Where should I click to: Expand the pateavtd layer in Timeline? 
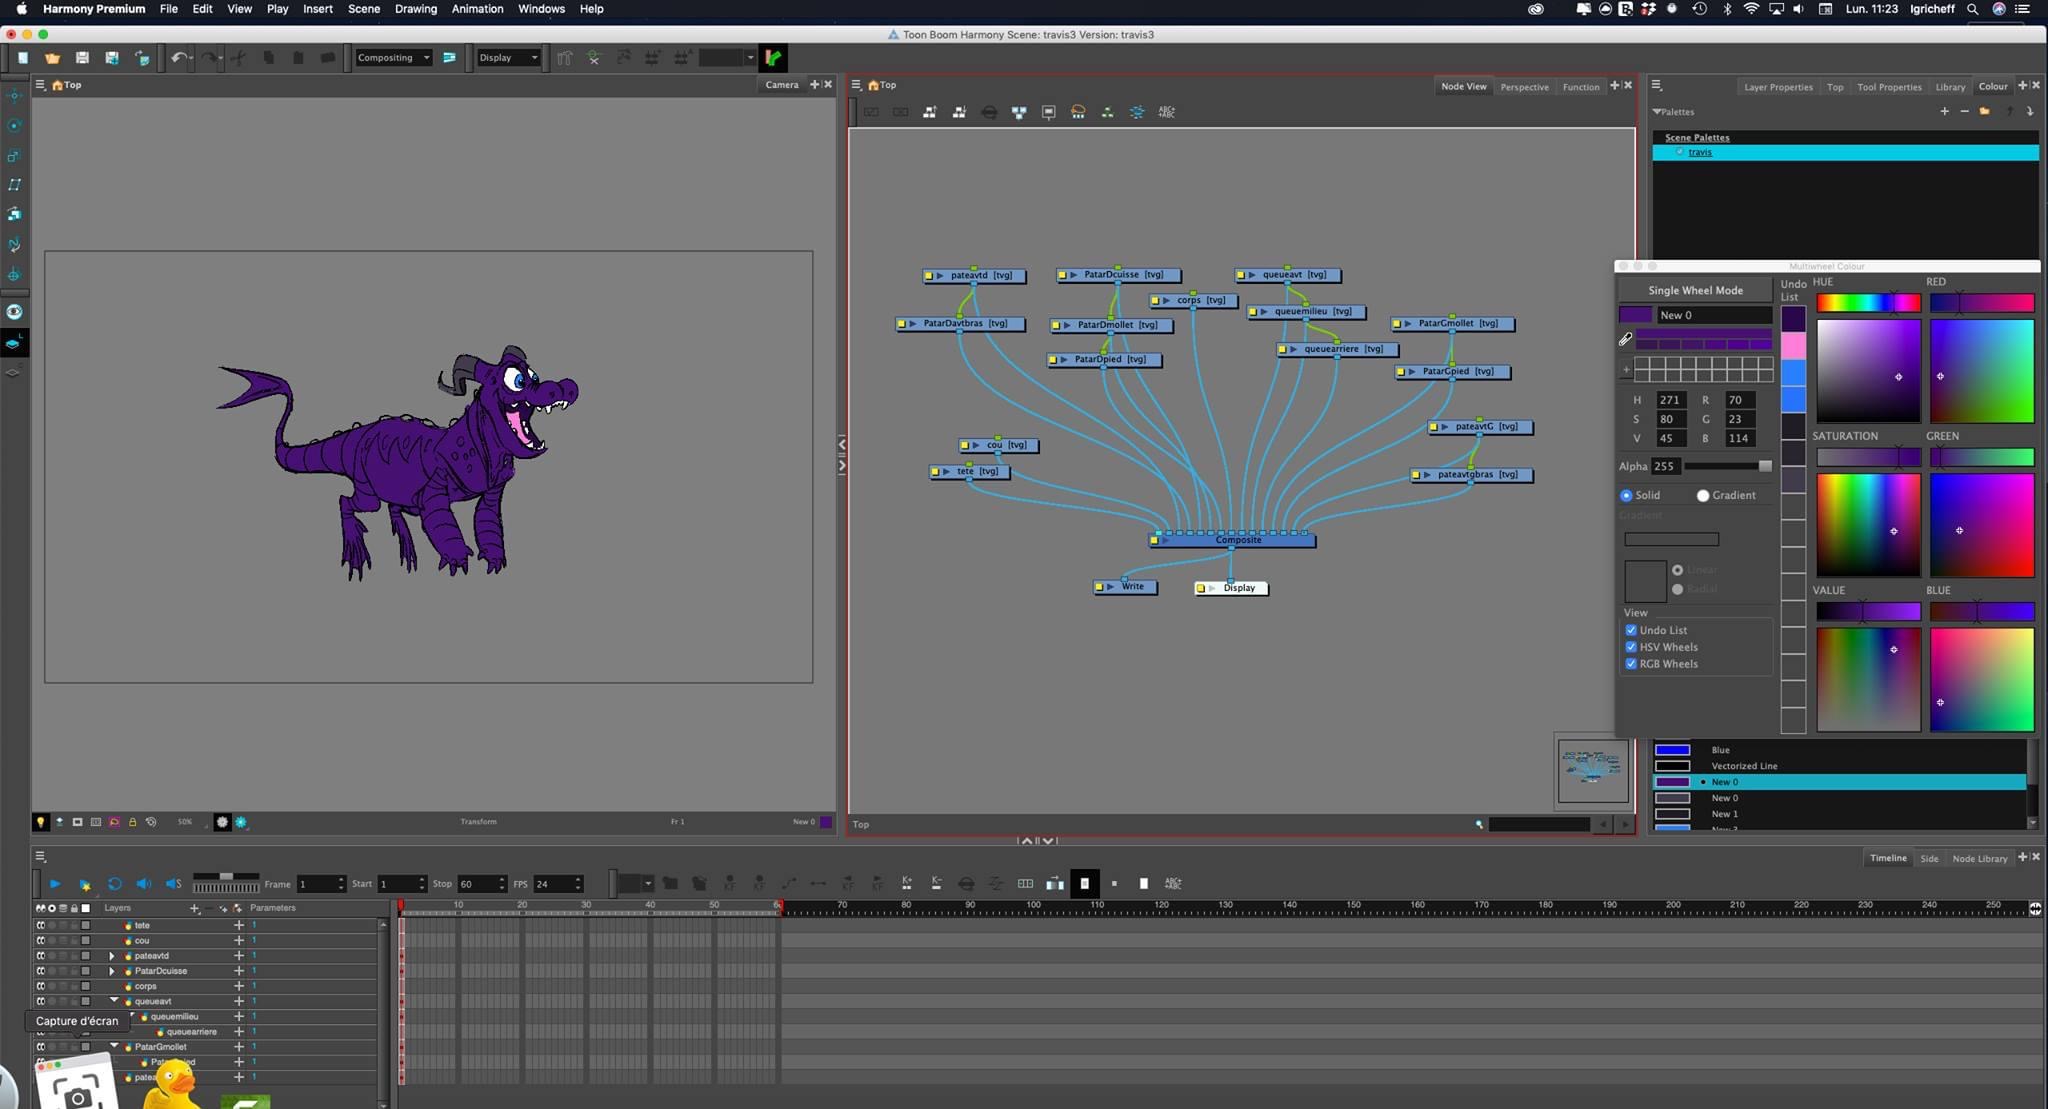(x=112, y=956)
